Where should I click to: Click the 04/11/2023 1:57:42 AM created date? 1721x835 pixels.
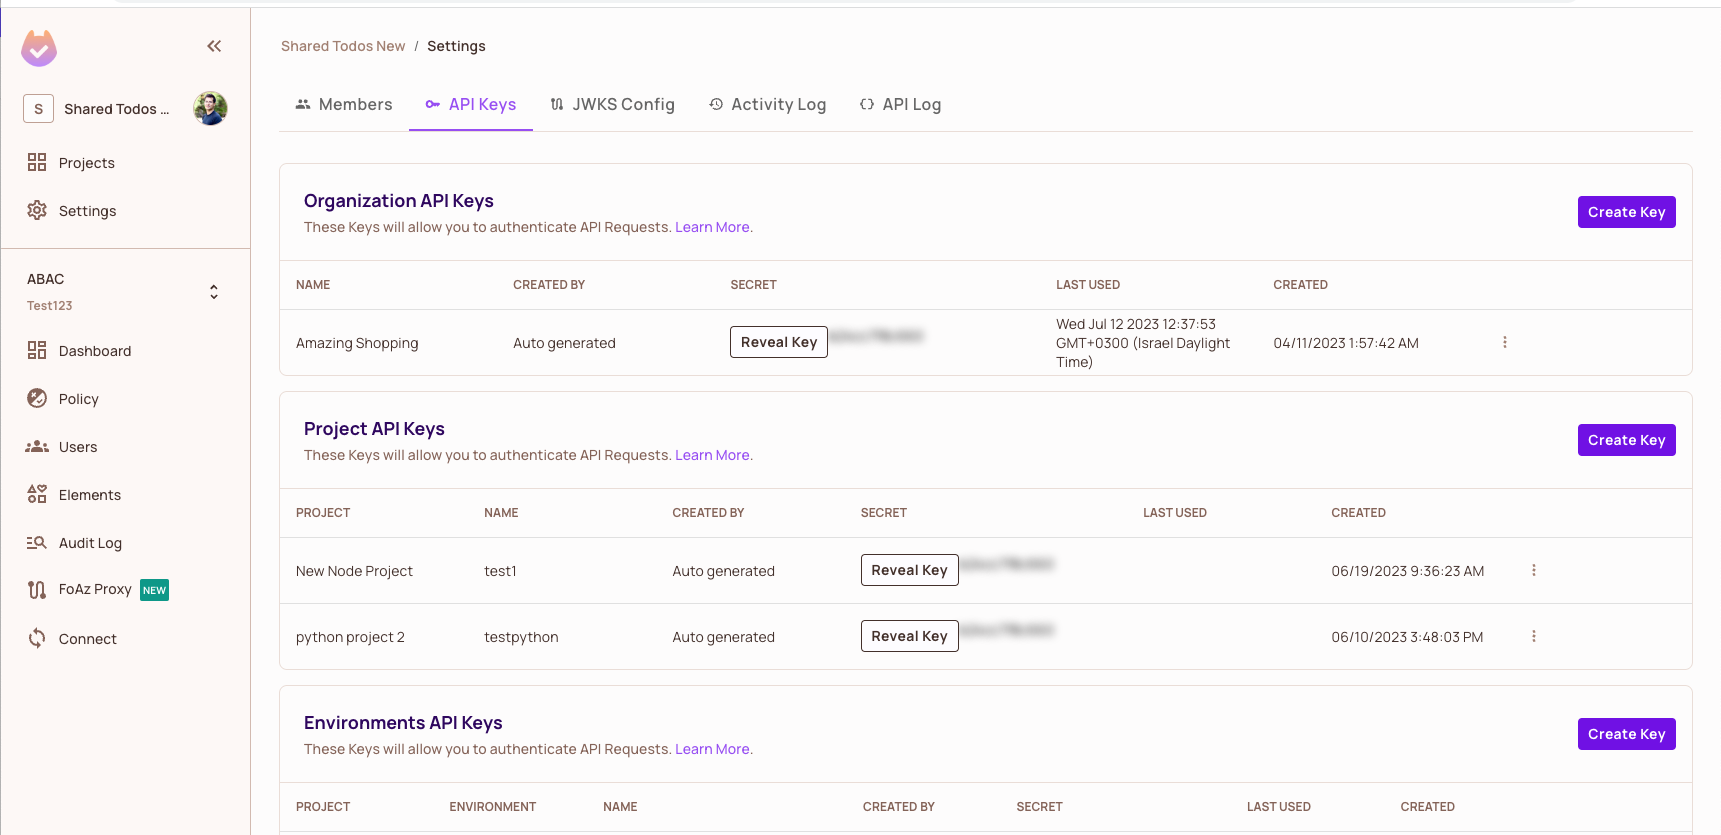pyautogui.click(x=1346, y=343)
